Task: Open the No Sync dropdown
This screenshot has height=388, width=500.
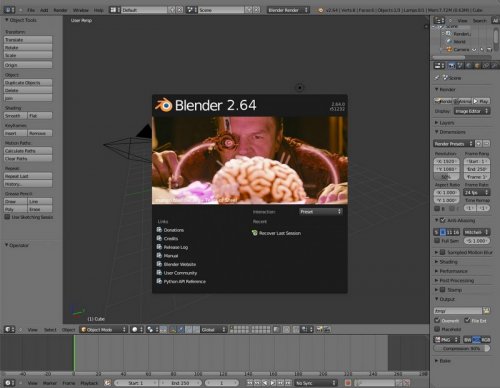Action: 316,383
